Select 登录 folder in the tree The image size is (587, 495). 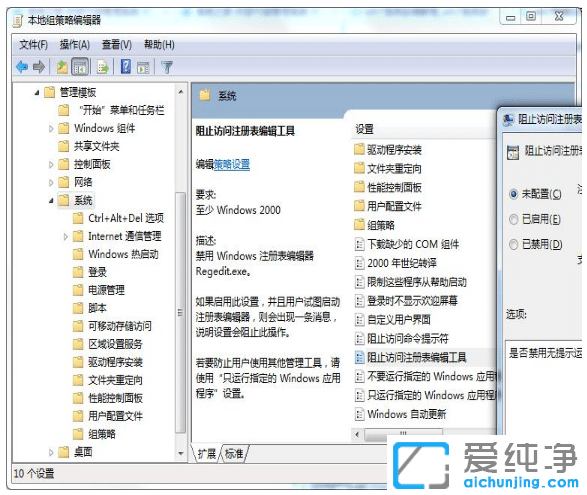tap(97, 272)
